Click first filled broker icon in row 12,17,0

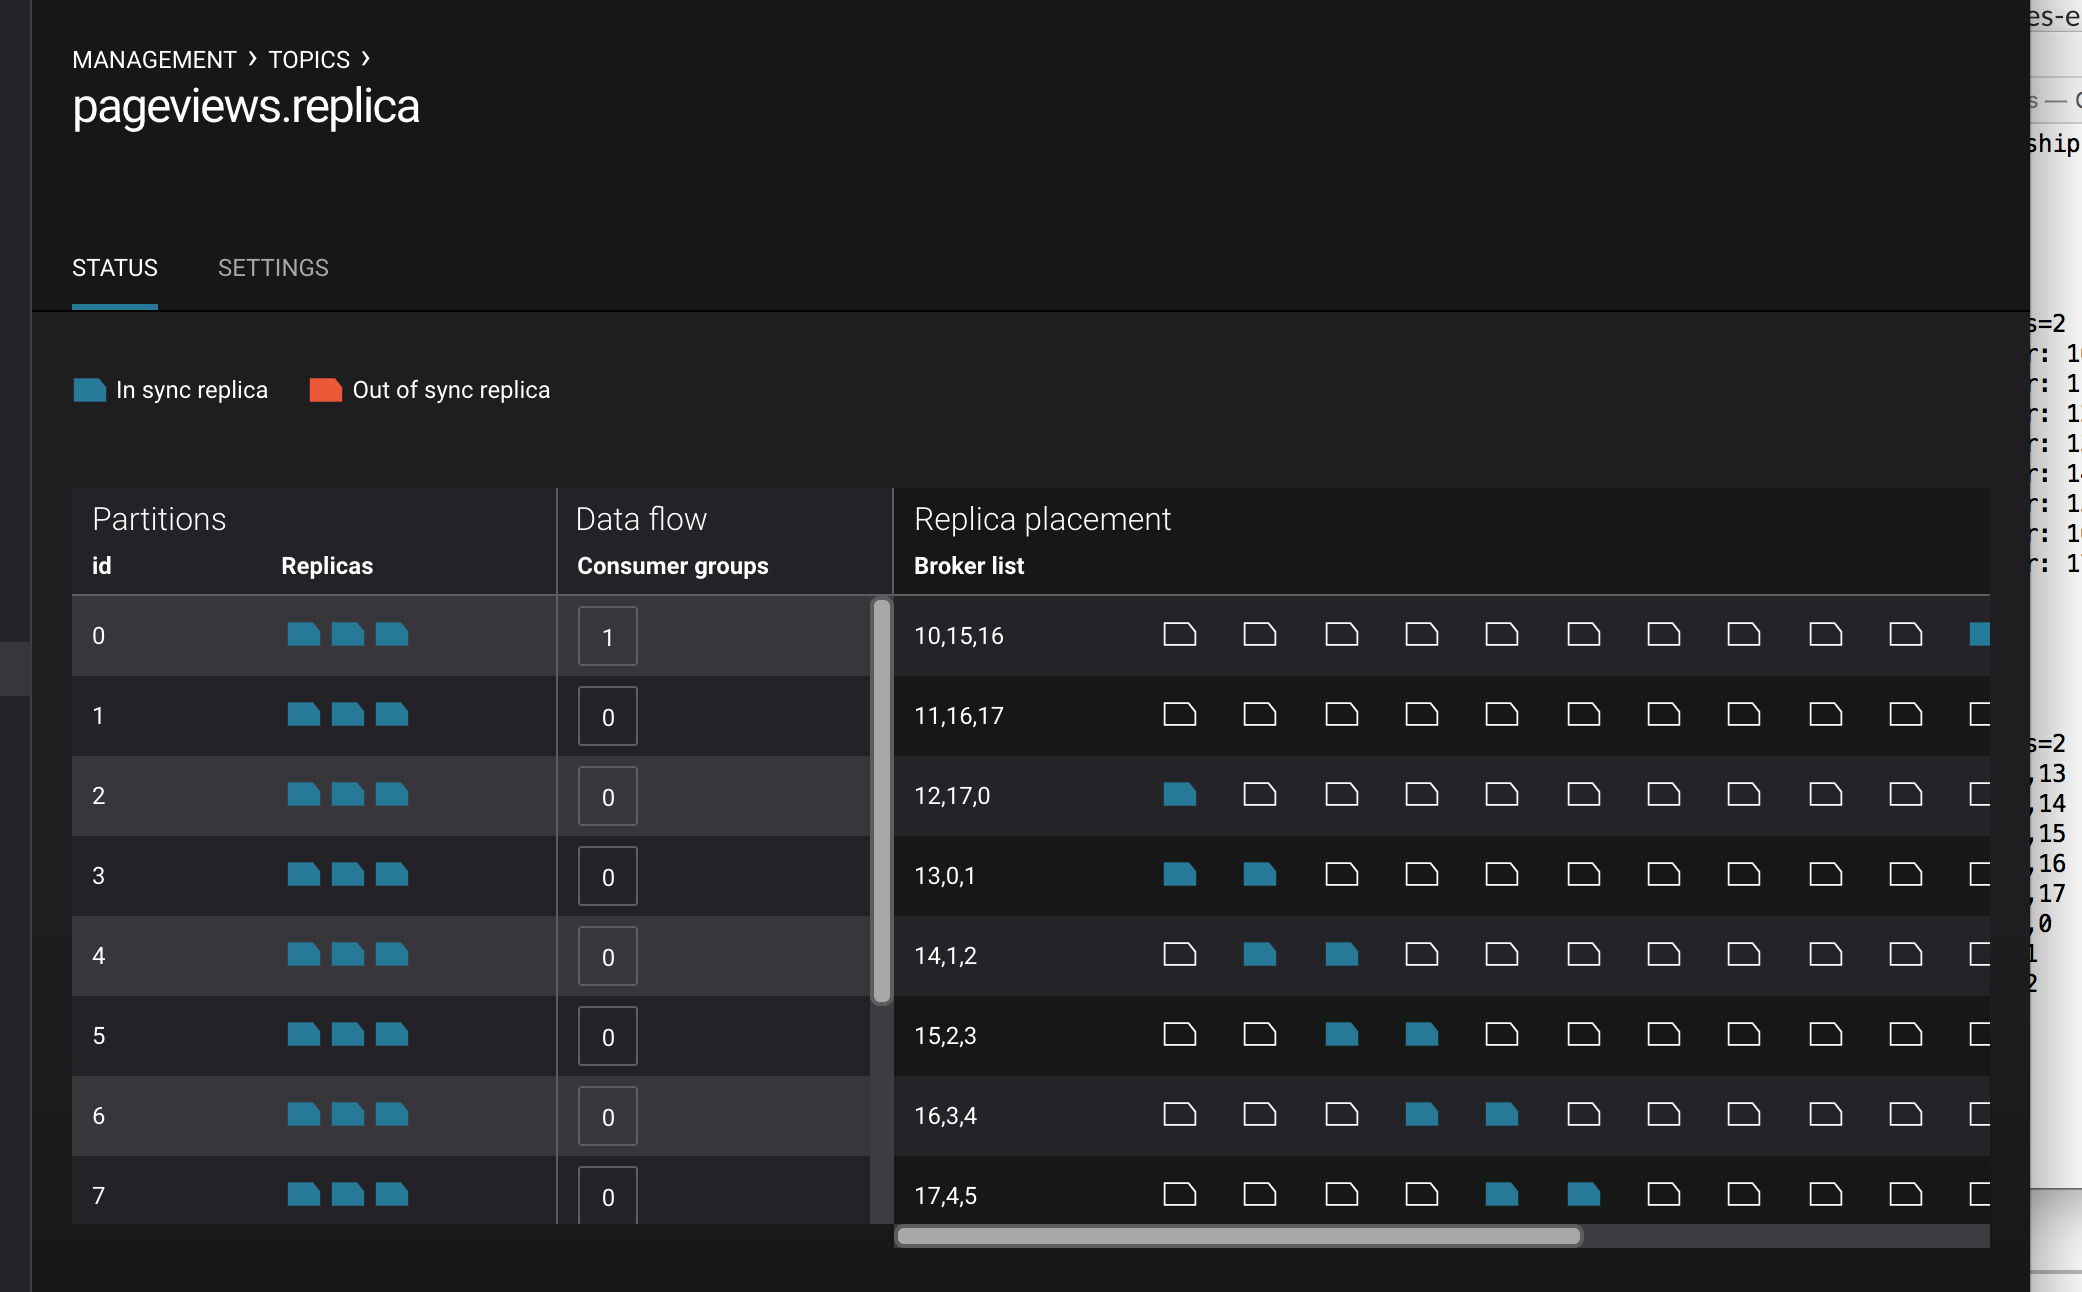pyautogui.click(x=1180, y=794)
